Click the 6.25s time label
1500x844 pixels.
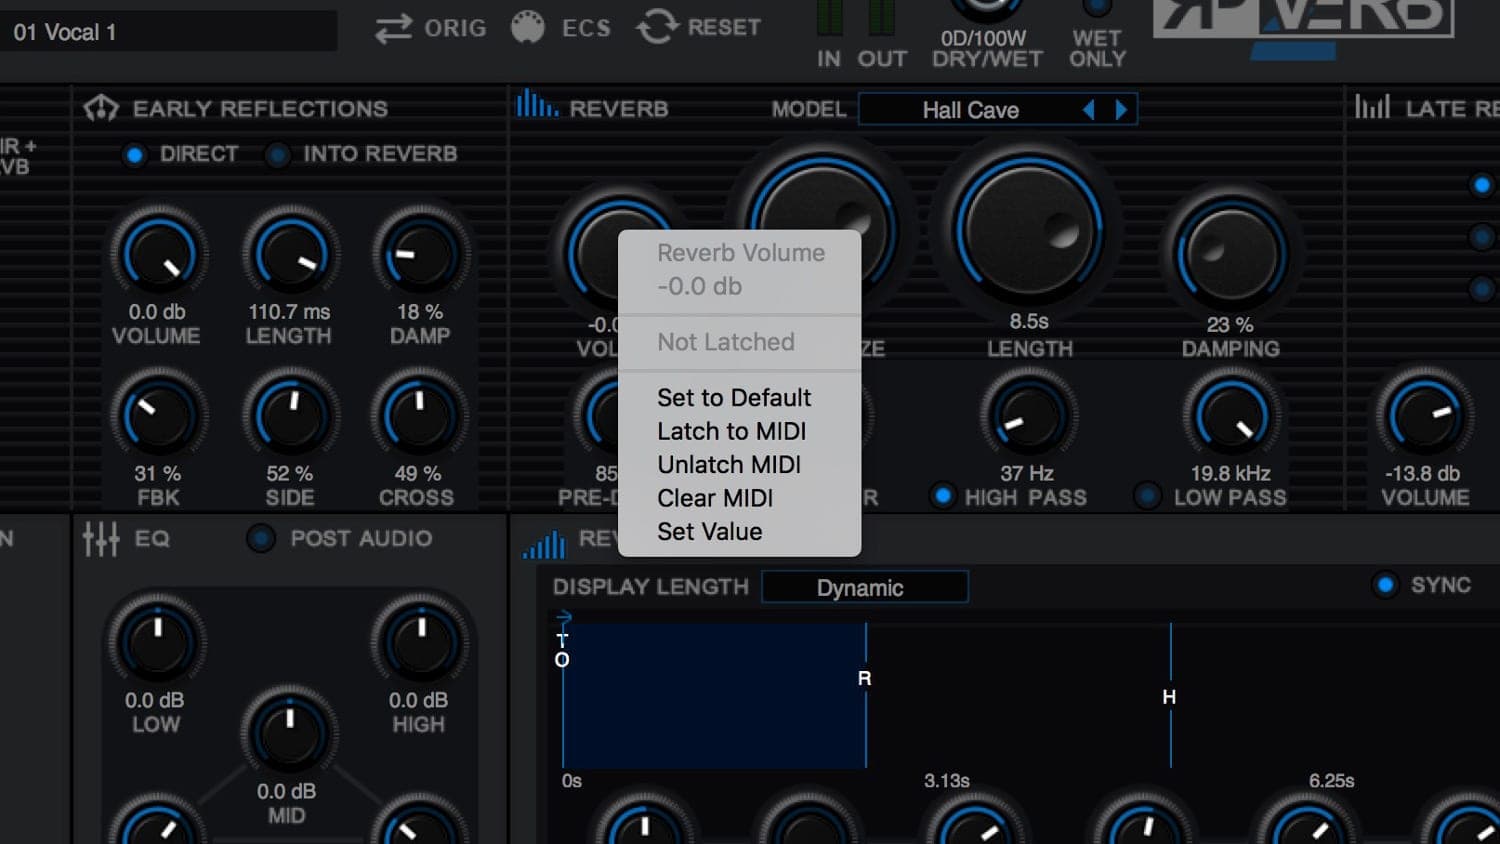point(1331,781)
